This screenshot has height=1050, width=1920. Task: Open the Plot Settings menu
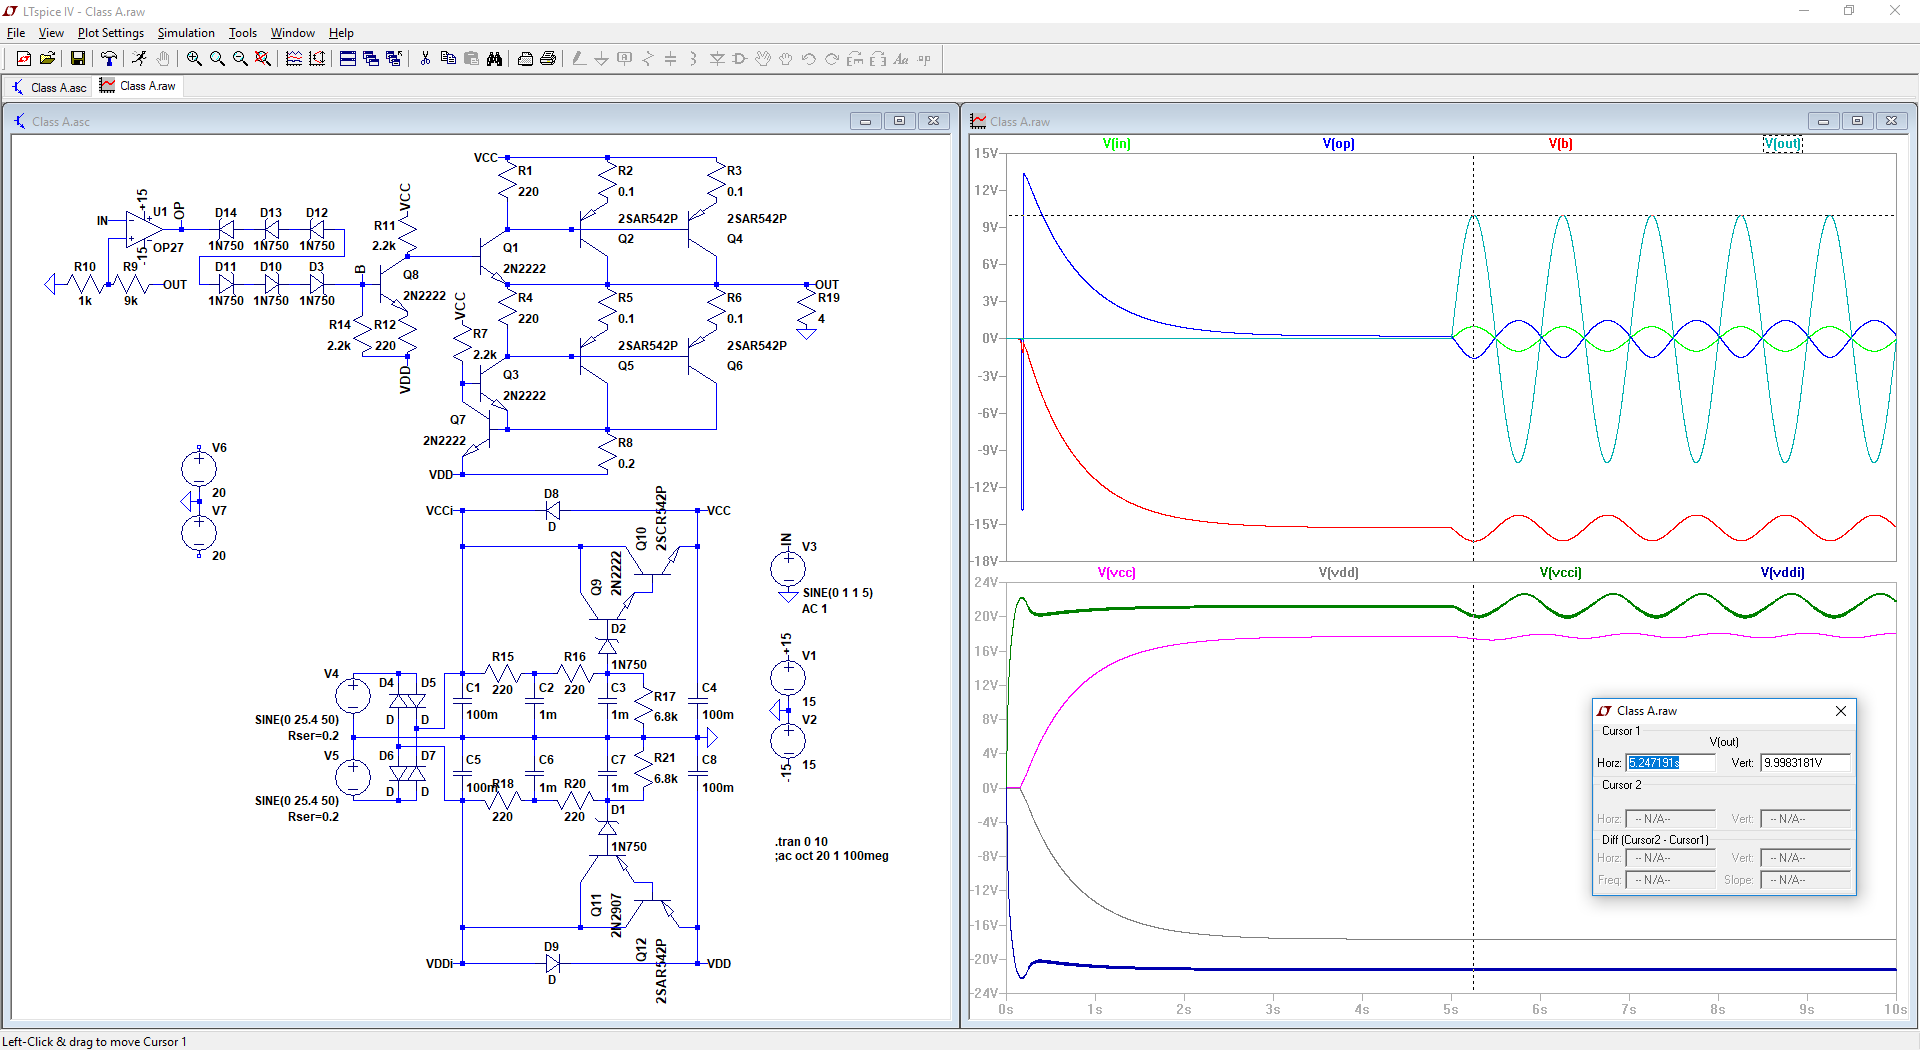pyautogui.click(x=111, y=33)
